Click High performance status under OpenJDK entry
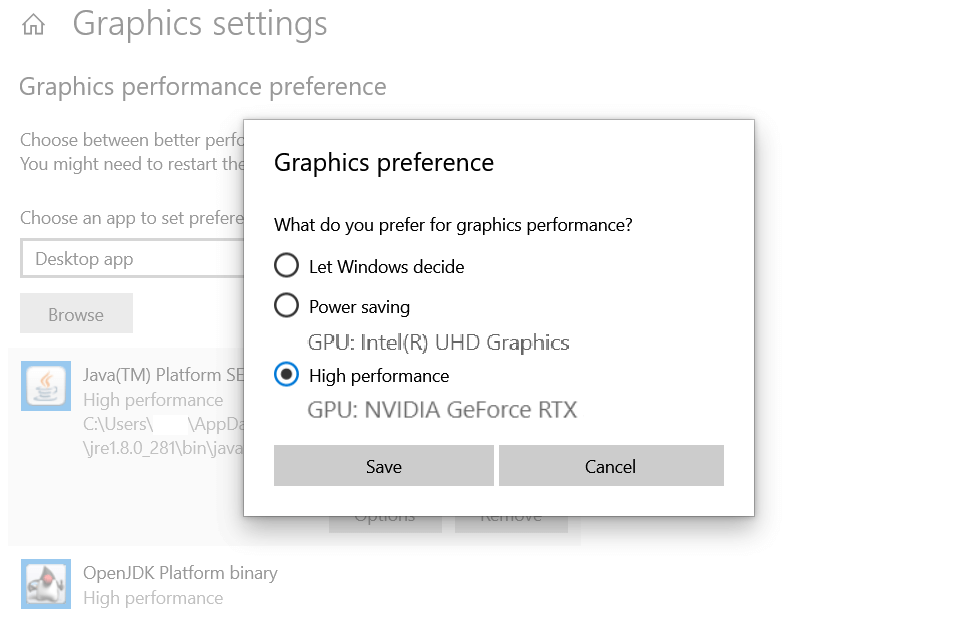 (153, 598)
